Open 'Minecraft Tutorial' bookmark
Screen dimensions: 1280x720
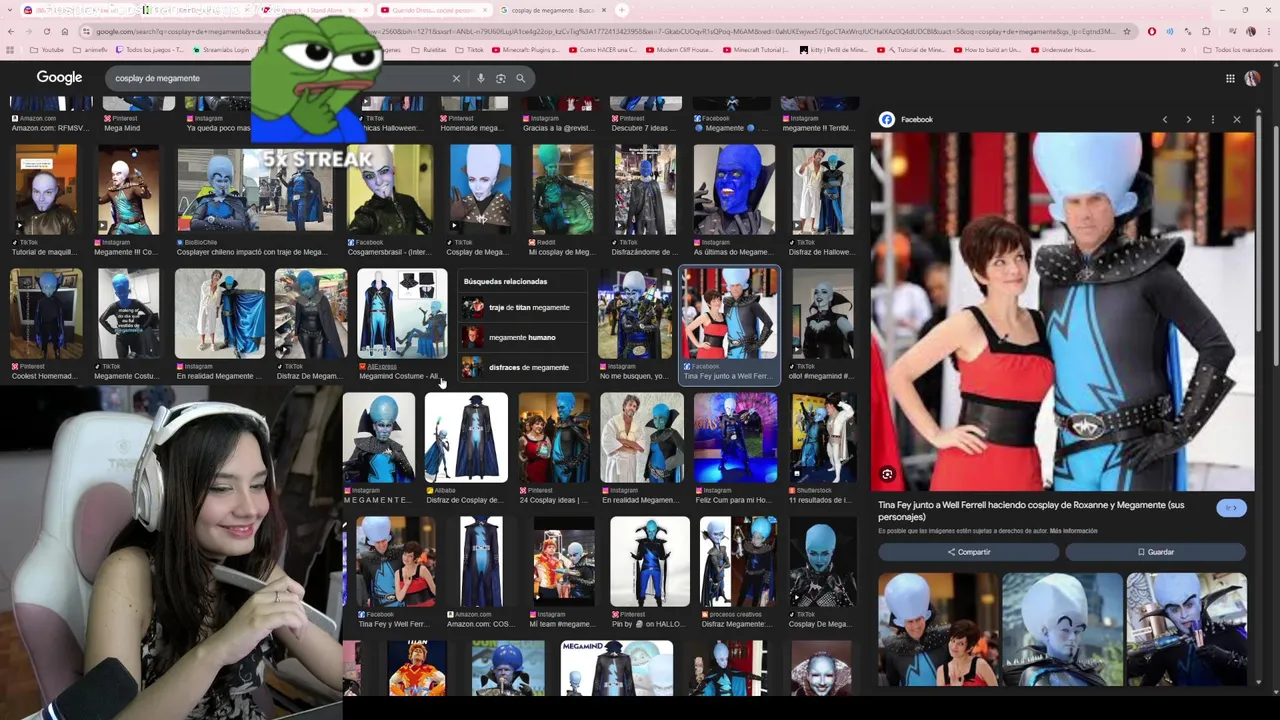(x=756, y=49)
